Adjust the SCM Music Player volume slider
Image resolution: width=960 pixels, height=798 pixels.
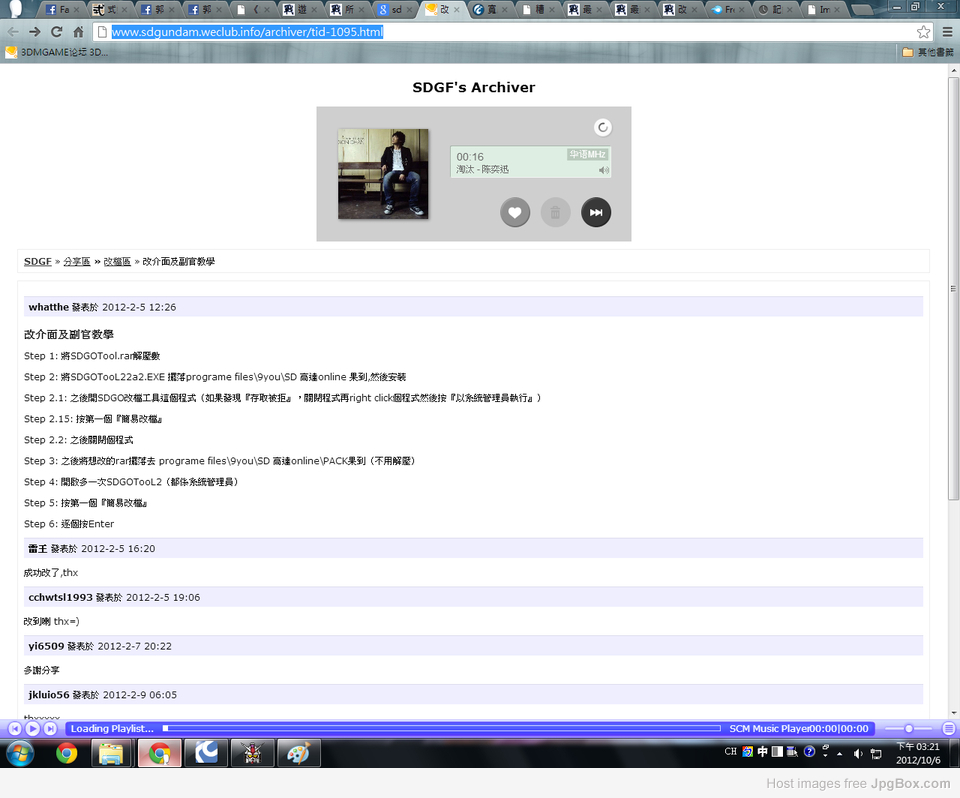pyautogui.click(x=908, y=729)
